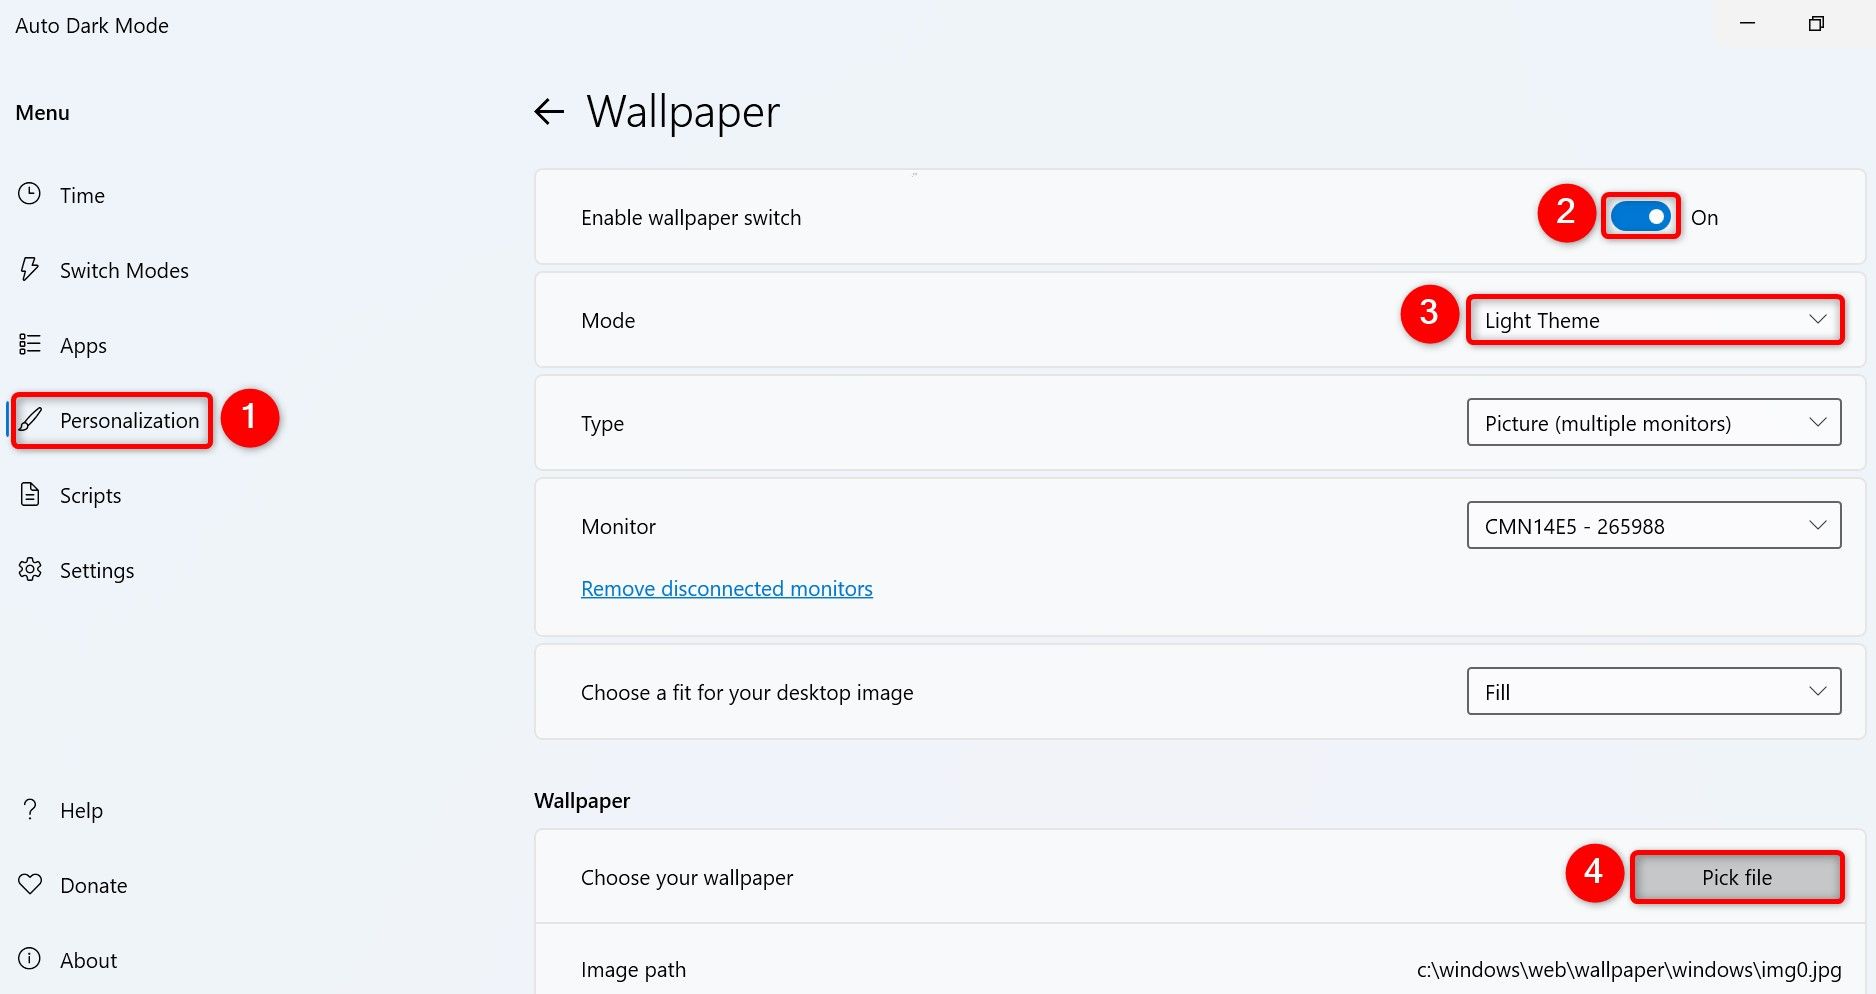
Task: Open the desktop image fit dropdown set to Fill
Action: click(x=1653, y=691)
